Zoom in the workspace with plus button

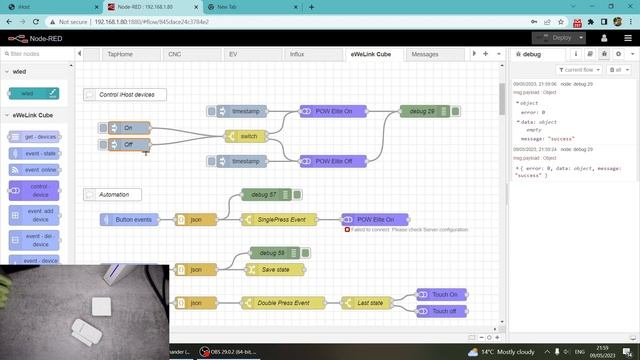(497, 338)
